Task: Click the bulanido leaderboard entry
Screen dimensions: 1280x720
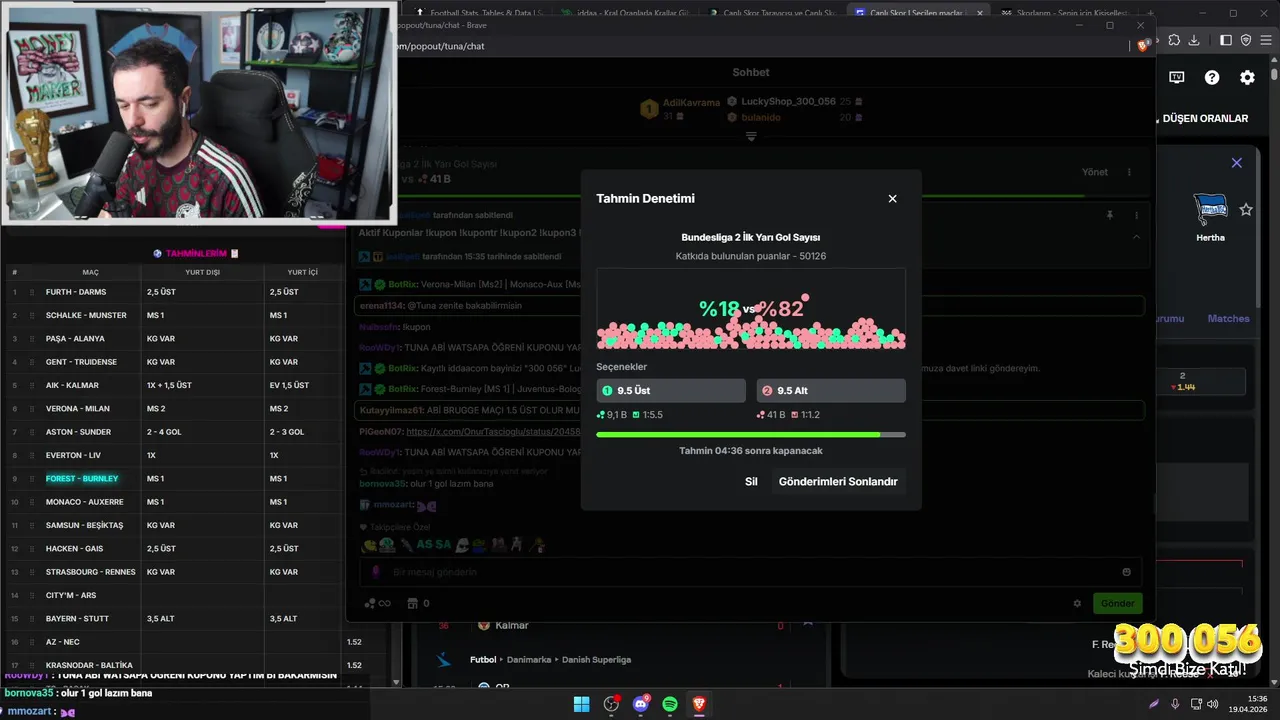Action: coord(794,117)
